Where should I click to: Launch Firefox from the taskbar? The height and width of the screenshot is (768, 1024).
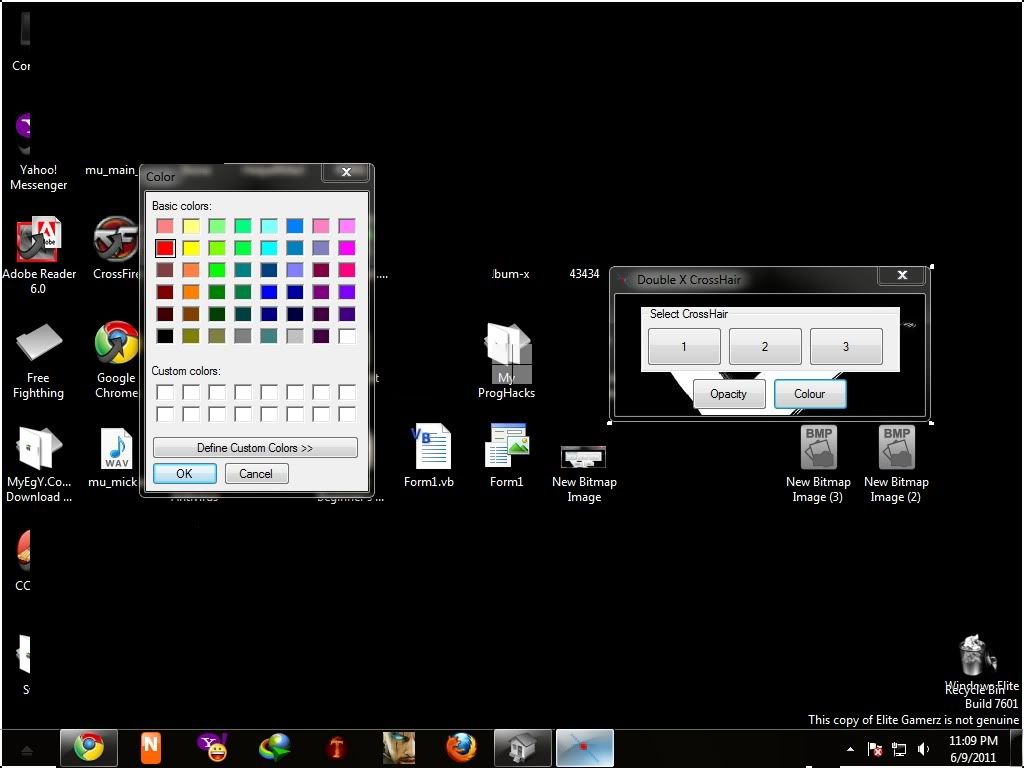click(461, 747)
